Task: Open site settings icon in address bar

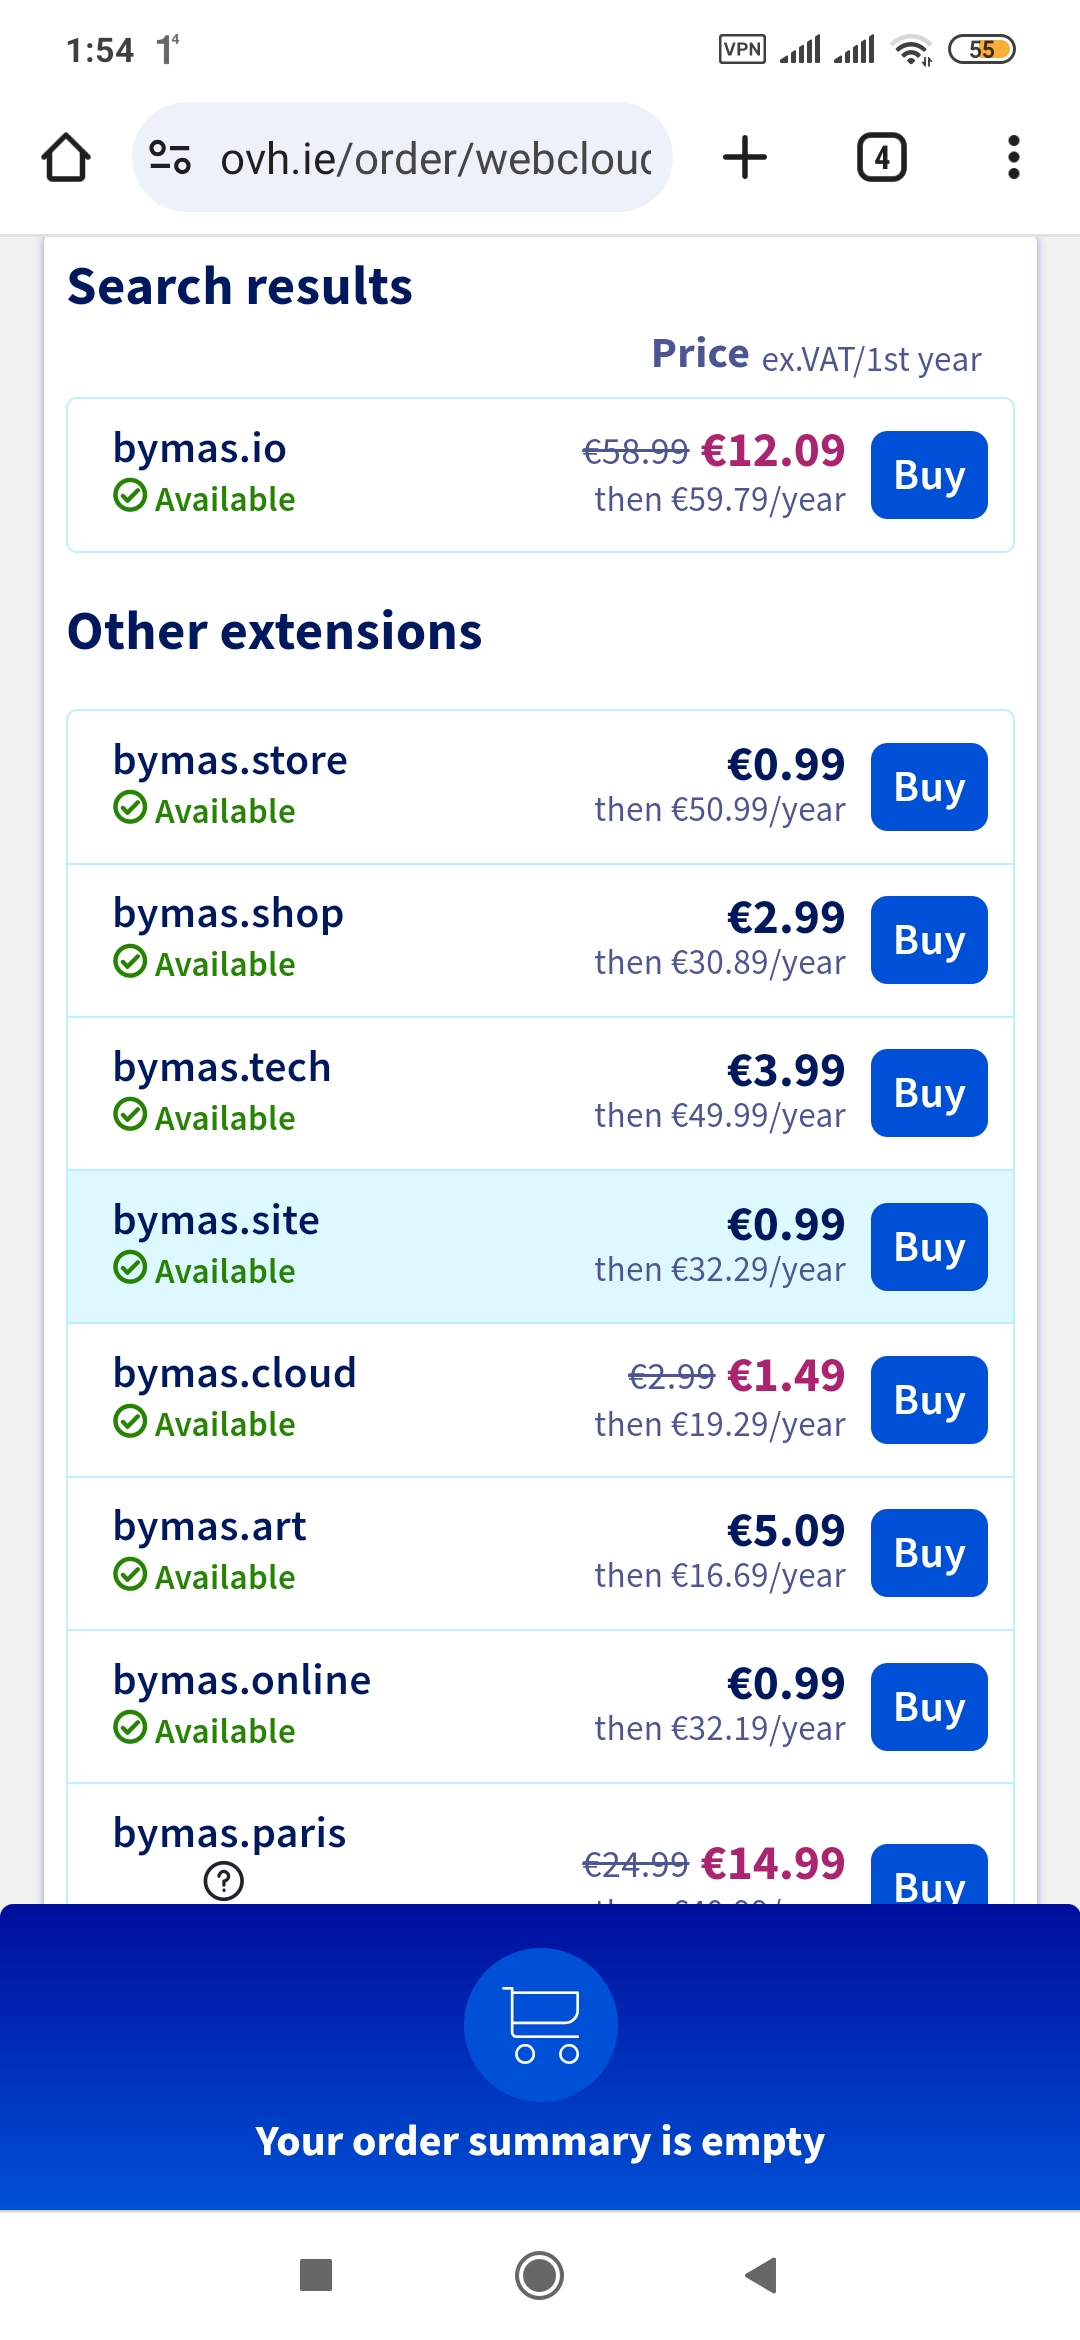Action: tap(169, 158)
